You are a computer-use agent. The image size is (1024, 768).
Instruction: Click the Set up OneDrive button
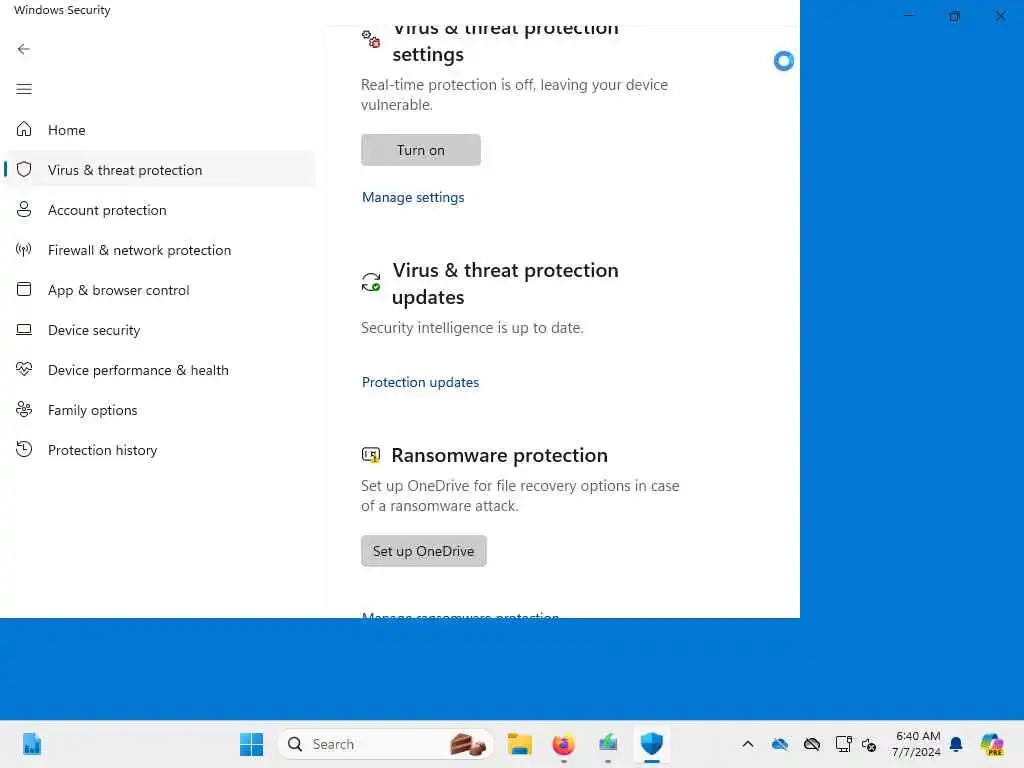[423, 551]
